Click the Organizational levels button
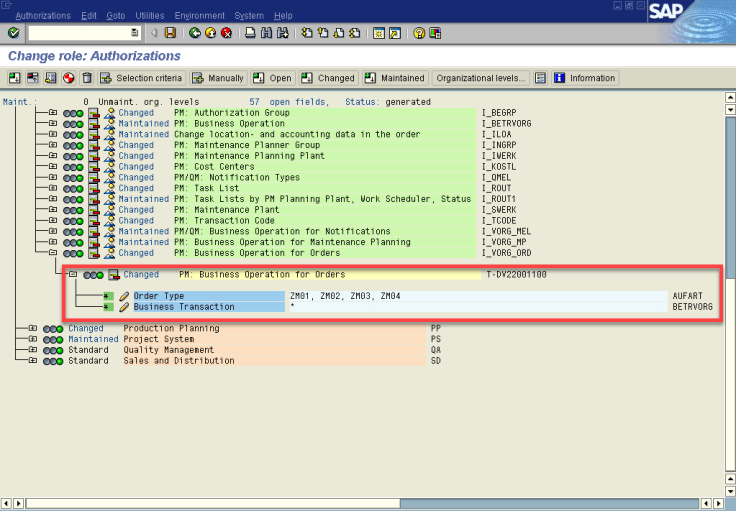 (x=480, y=78)
